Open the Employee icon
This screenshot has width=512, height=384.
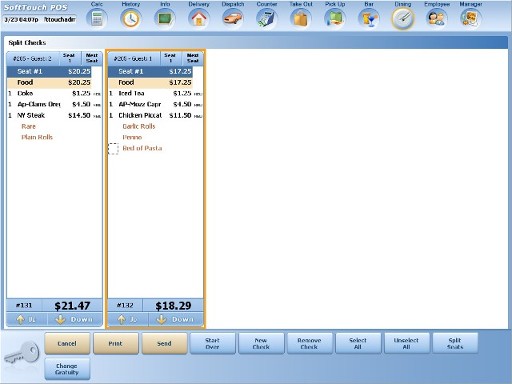tap(437, 18)
